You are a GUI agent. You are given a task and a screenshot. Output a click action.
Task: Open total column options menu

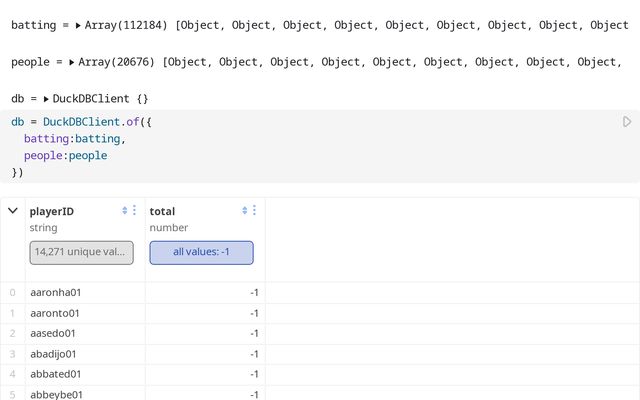click(x=254, y=210)
